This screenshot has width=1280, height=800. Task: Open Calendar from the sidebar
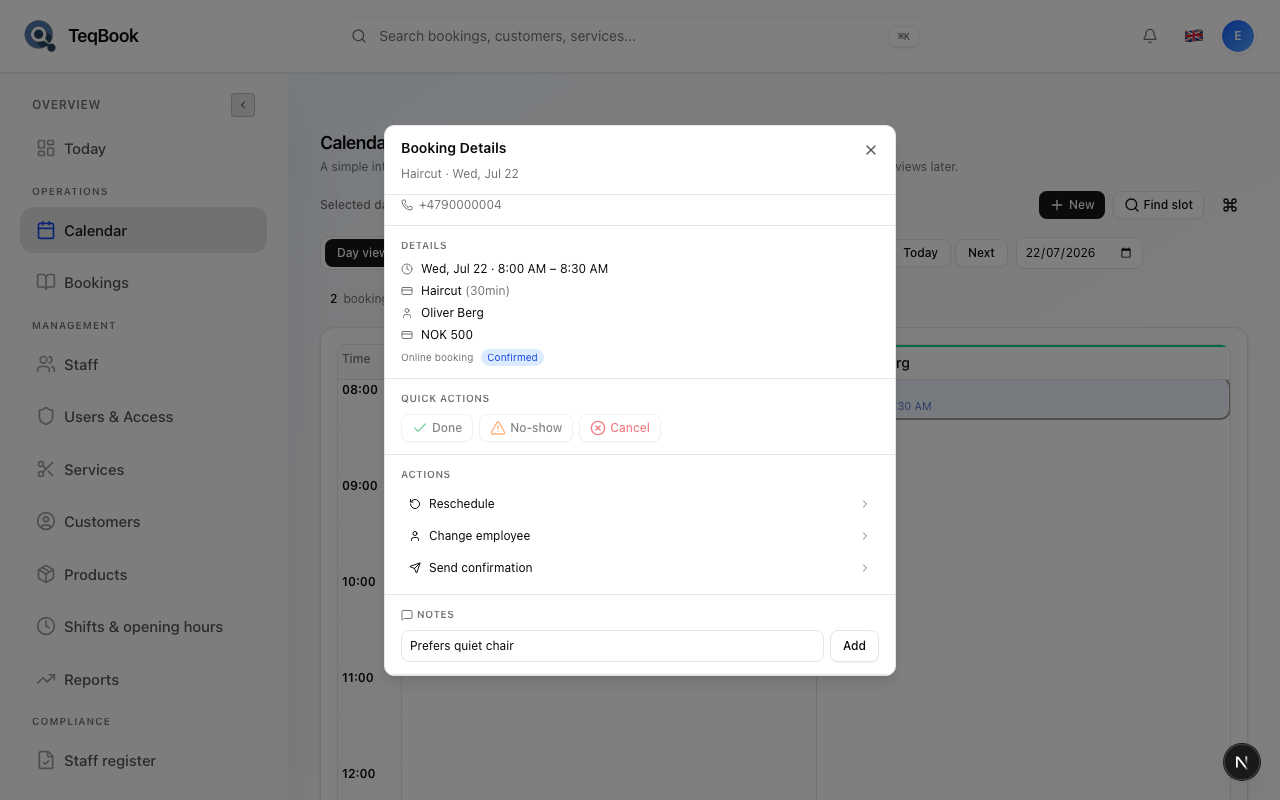pyautogui.click(x=143, y=230)
